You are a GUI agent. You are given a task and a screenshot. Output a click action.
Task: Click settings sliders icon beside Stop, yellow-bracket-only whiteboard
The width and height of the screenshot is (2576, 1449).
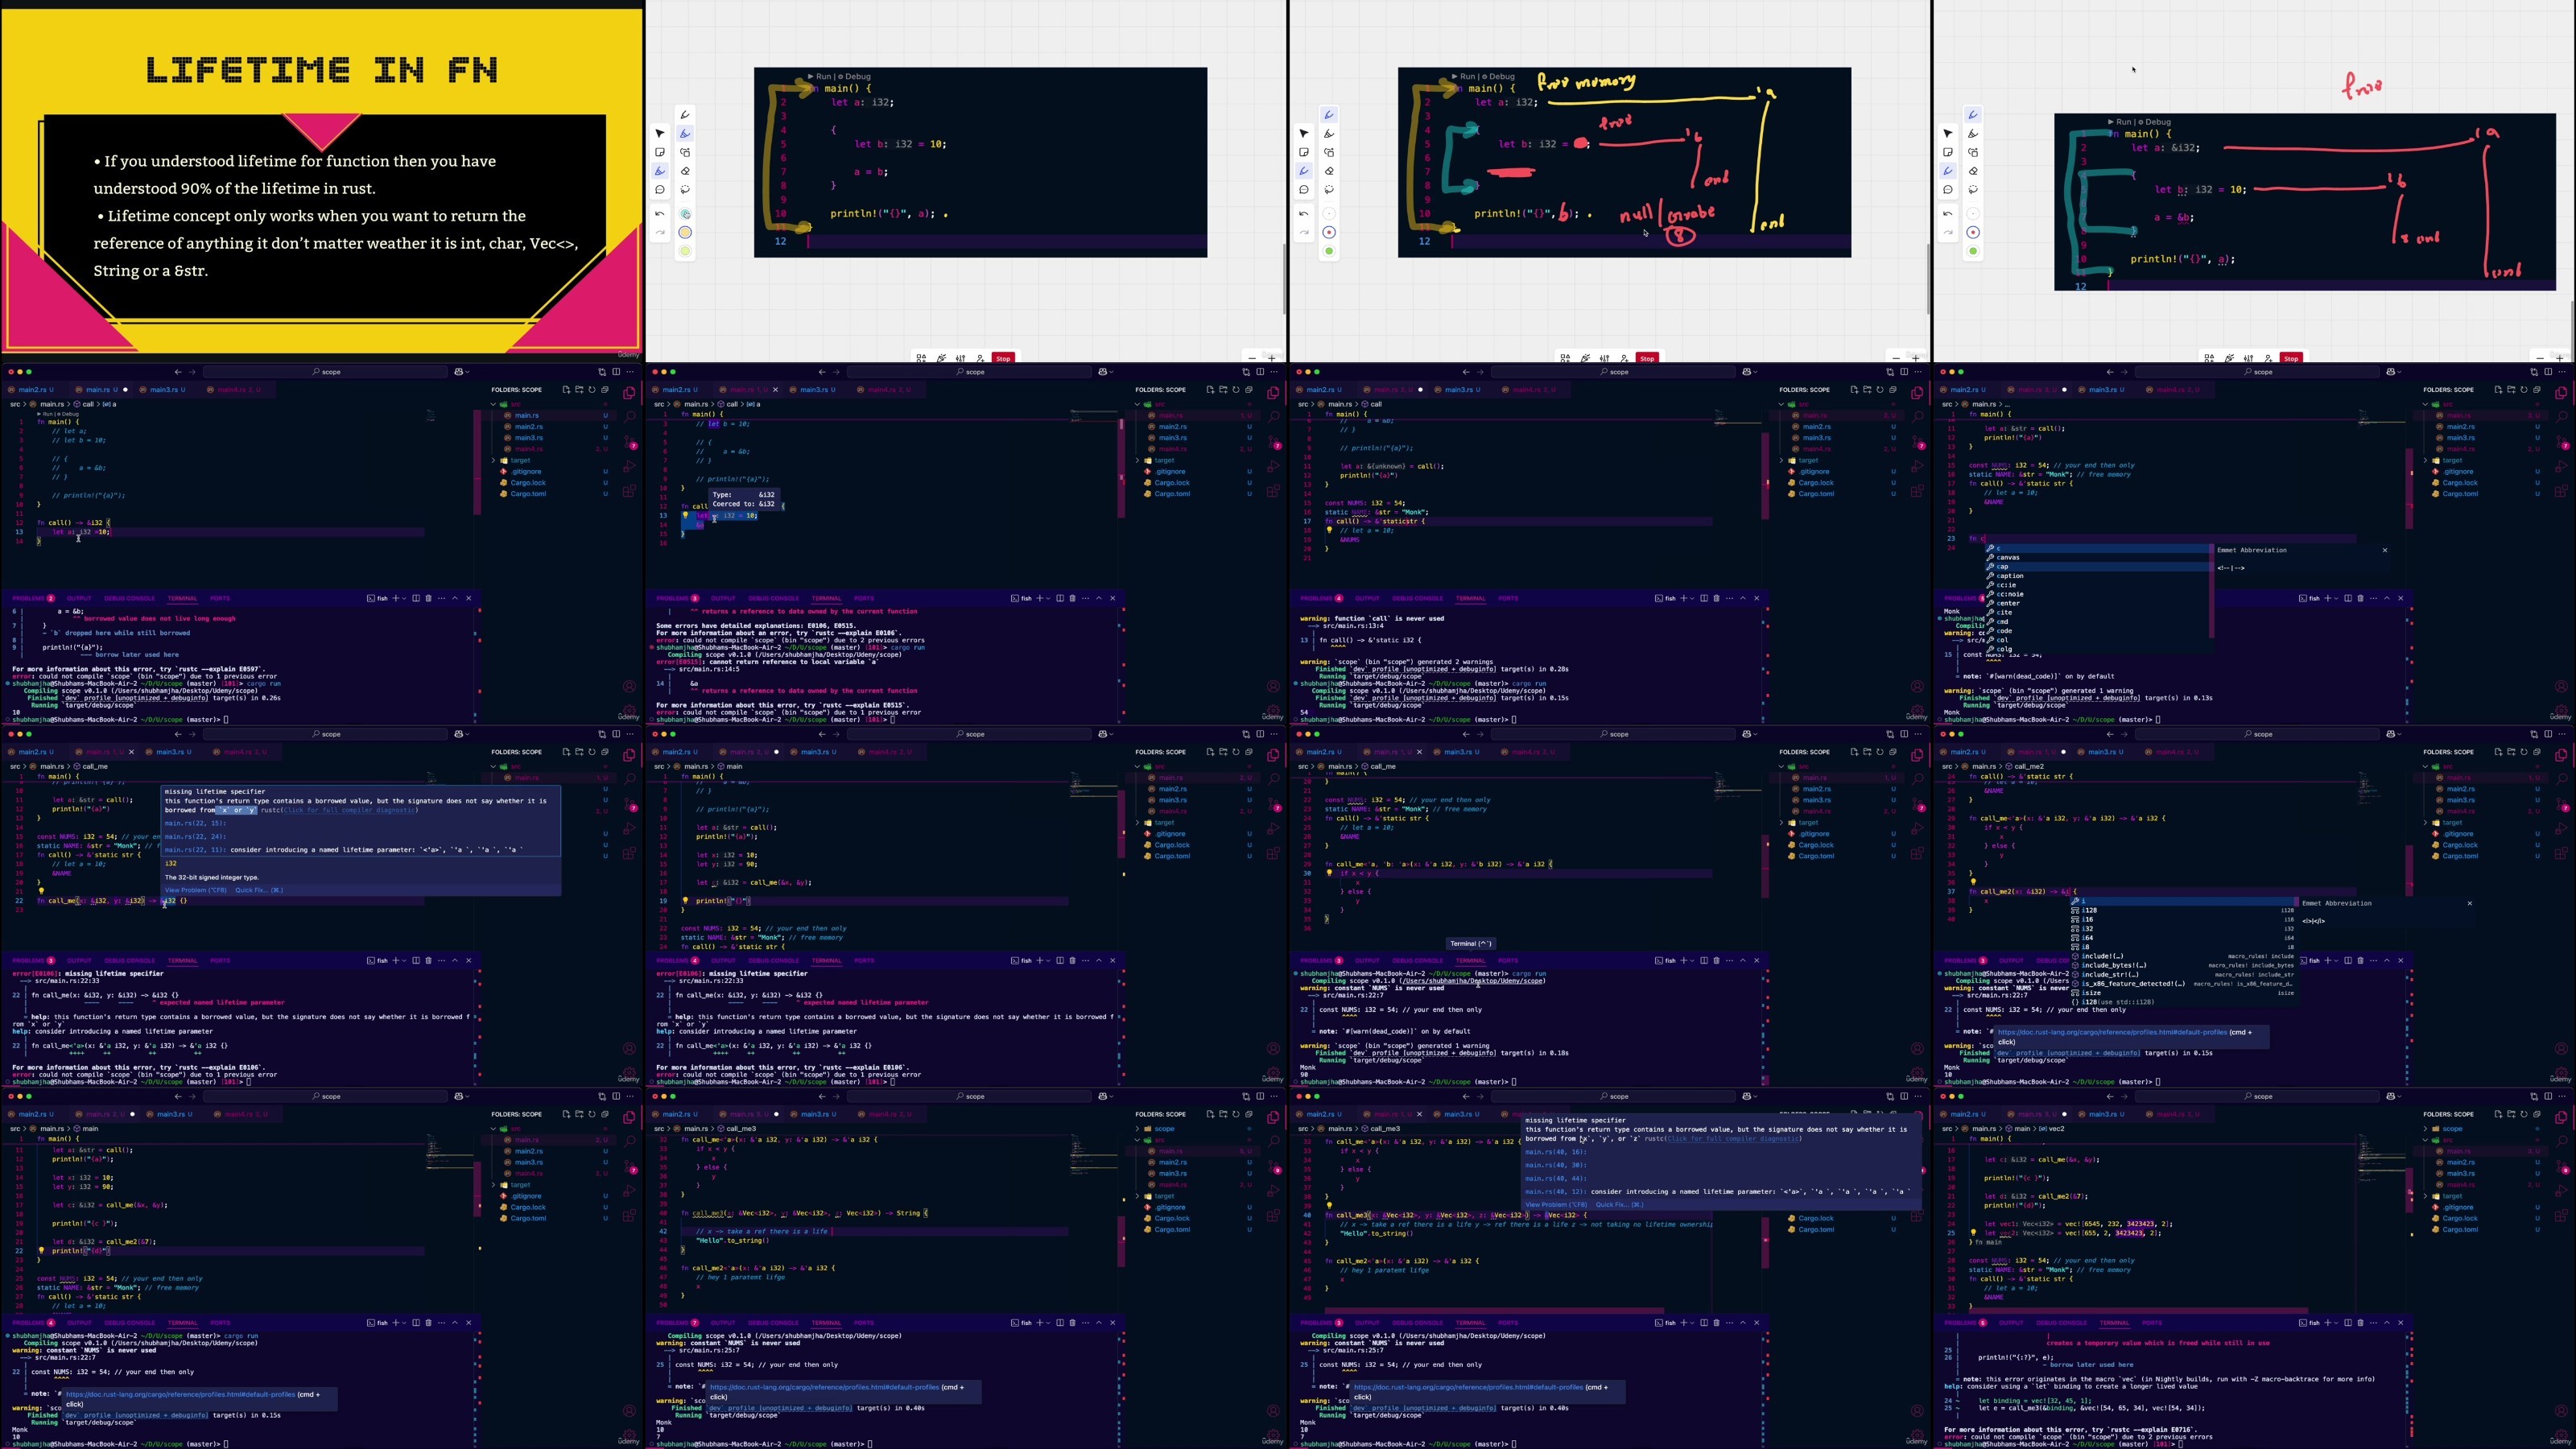(x=960, y=358)
